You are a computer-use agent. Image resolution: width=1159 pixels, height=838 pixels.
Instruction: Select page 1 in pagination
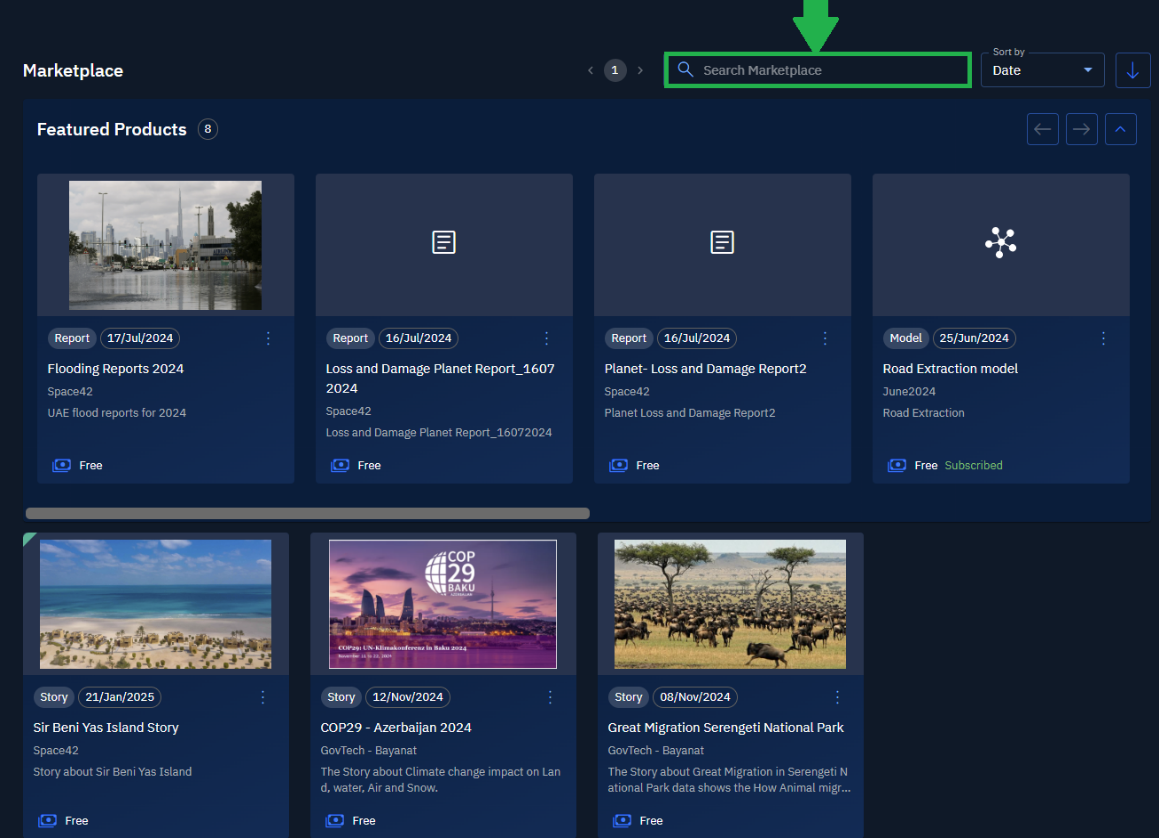(615, 70)
